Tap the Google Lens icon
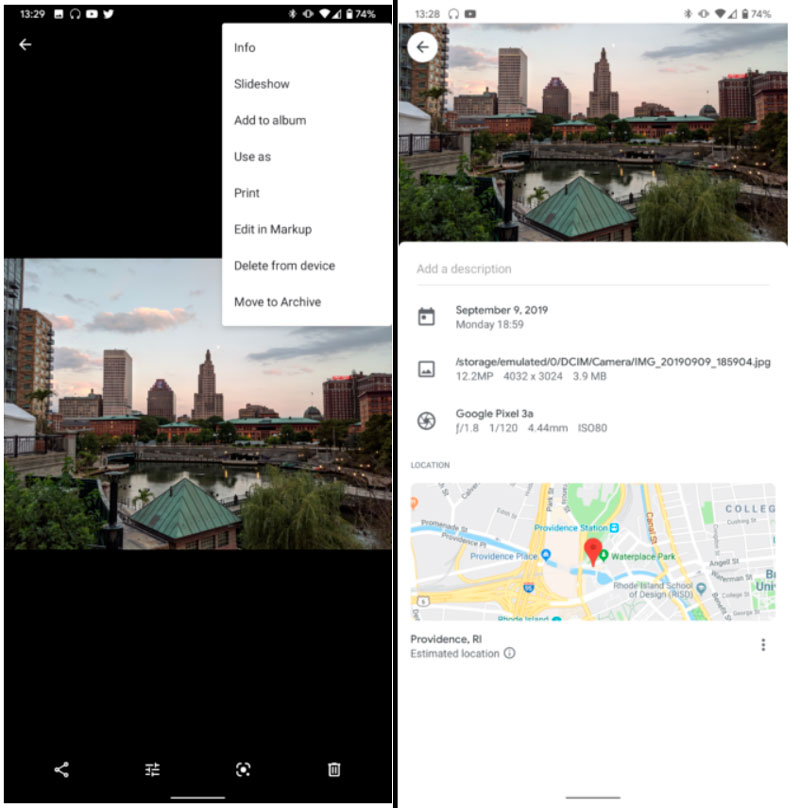This screenshot has height=808, width=800. tap(243, 769)
